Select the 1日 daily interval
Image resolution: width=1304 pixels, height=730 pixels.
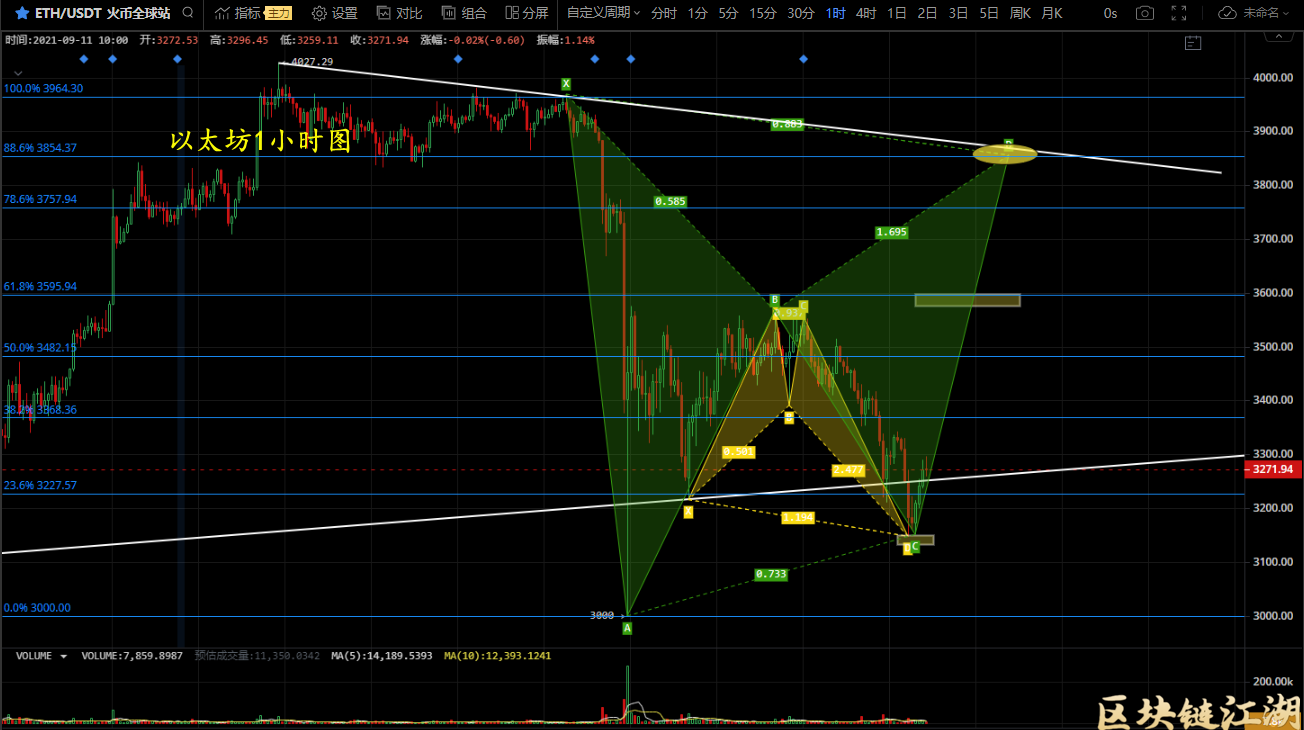point(897,13)
